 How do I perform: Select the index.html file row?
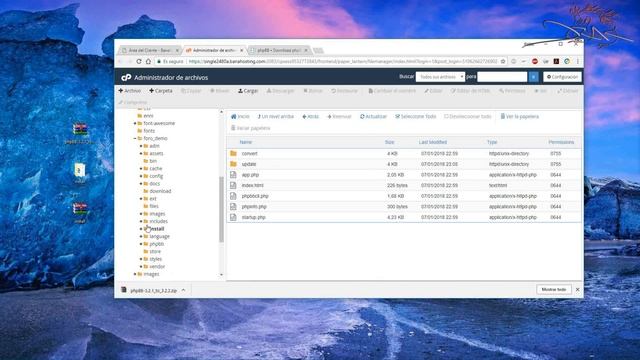tap(404, 185)
